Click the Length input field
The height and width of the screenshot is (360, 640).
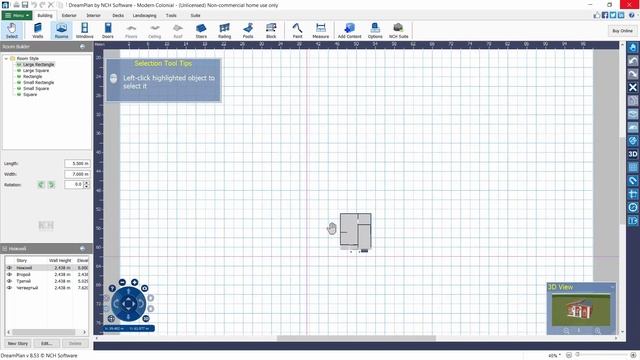pyautogui.click(x=77, y=163)
